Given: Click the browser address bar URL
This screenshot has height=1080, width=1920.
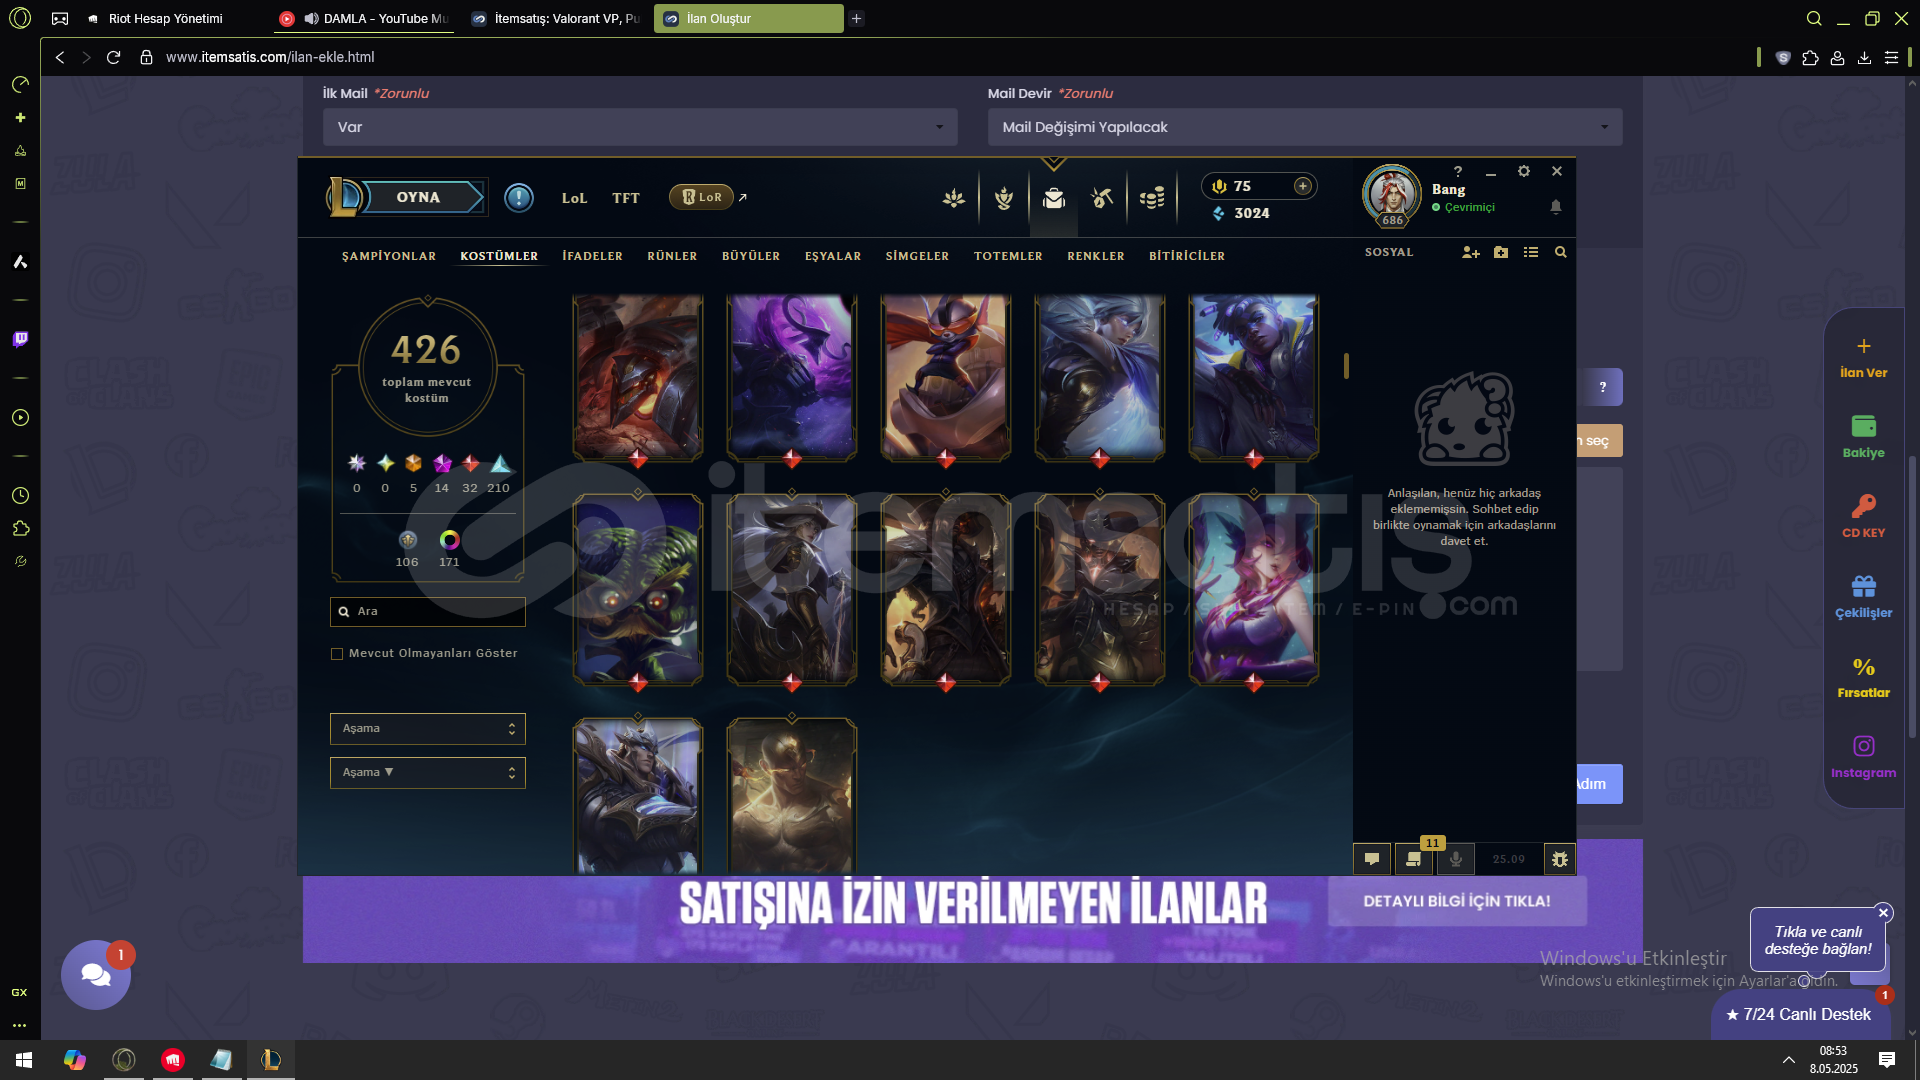Looking at the screenshot, I should coord(270,58).
